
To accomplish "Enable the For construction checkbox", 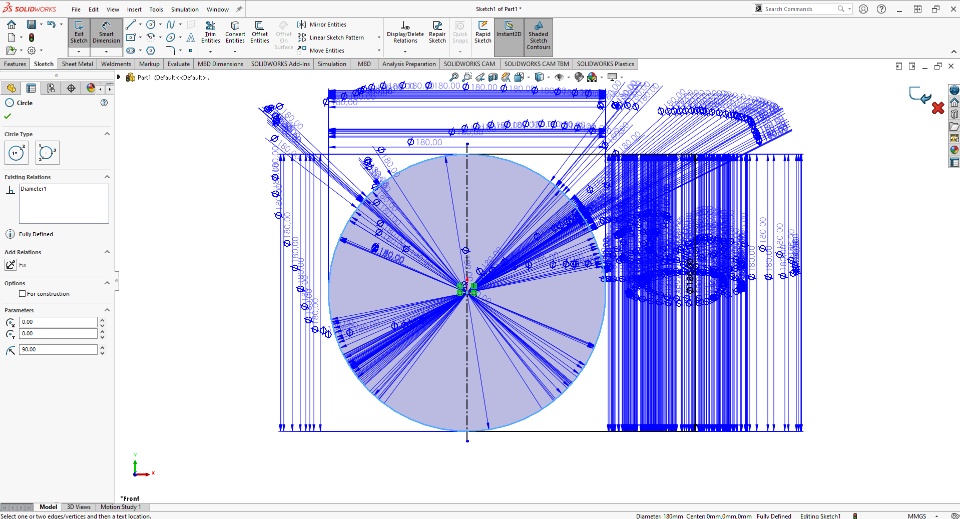I will tap(23, 294).
